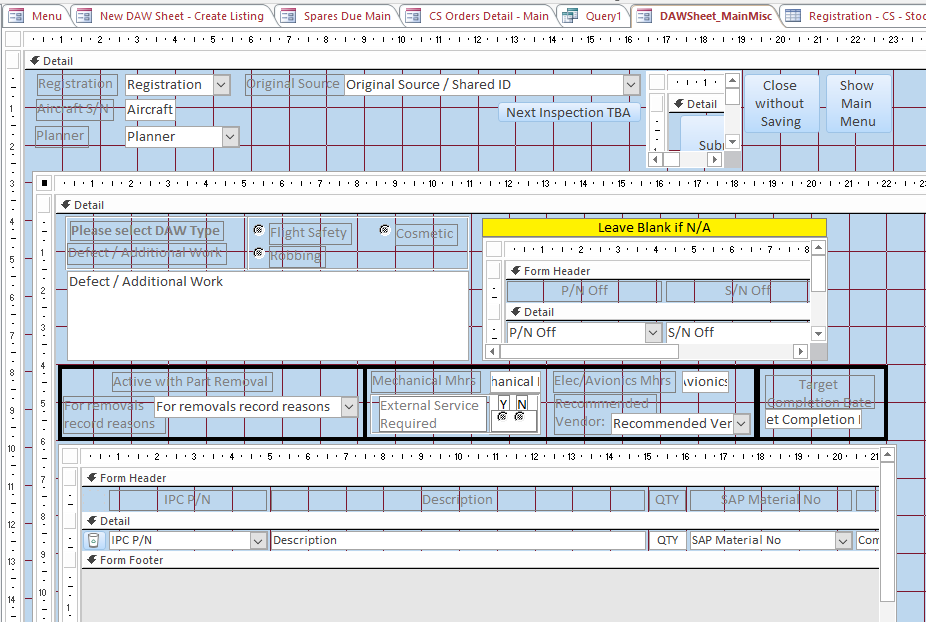The width and height of the screenshot is (926, 622).
Task: Select the Target Completion Date label
Action: coord(819,393)
